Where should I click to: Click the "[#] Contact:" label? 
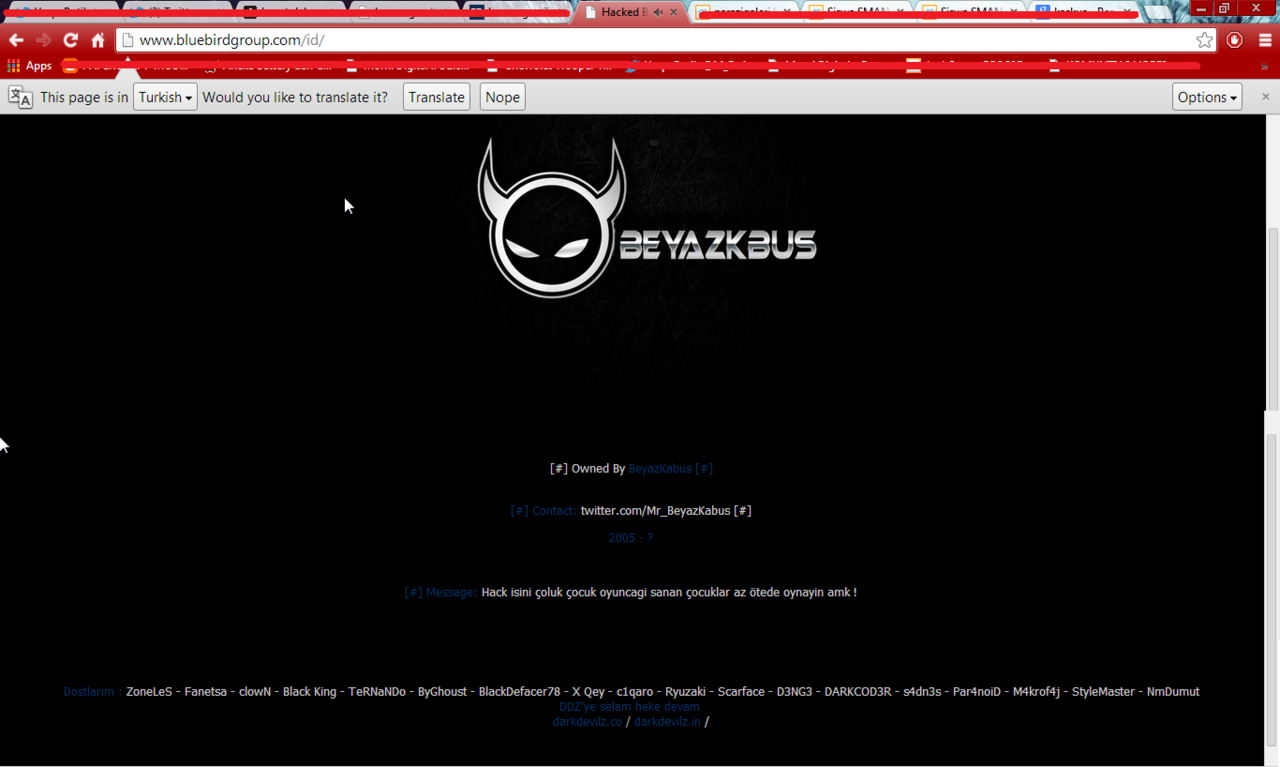tap(543, 510)
